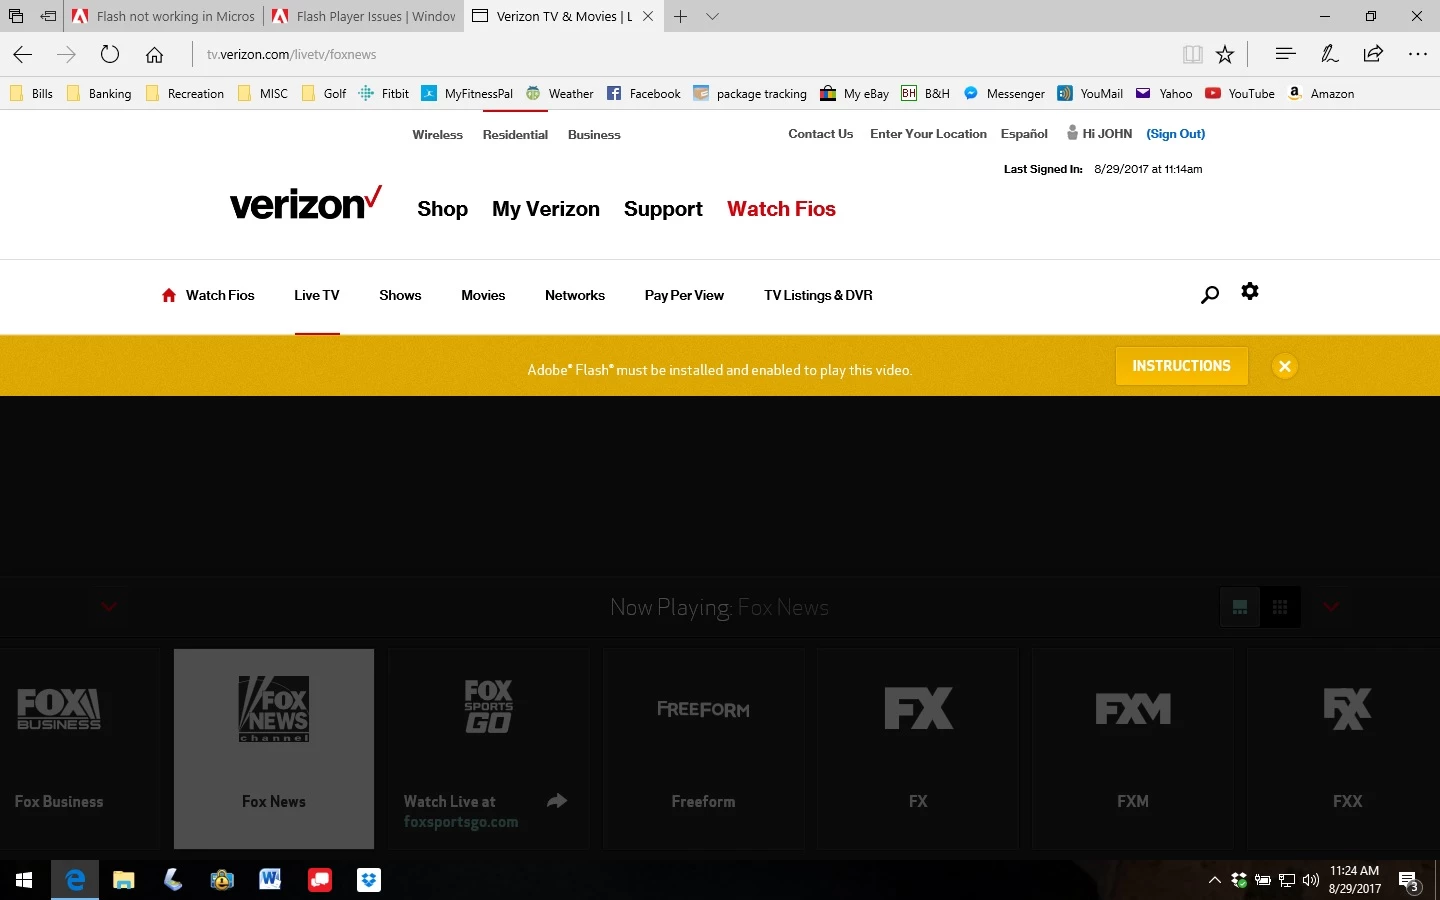
Task: Refresh the current page
Action: 110,55
